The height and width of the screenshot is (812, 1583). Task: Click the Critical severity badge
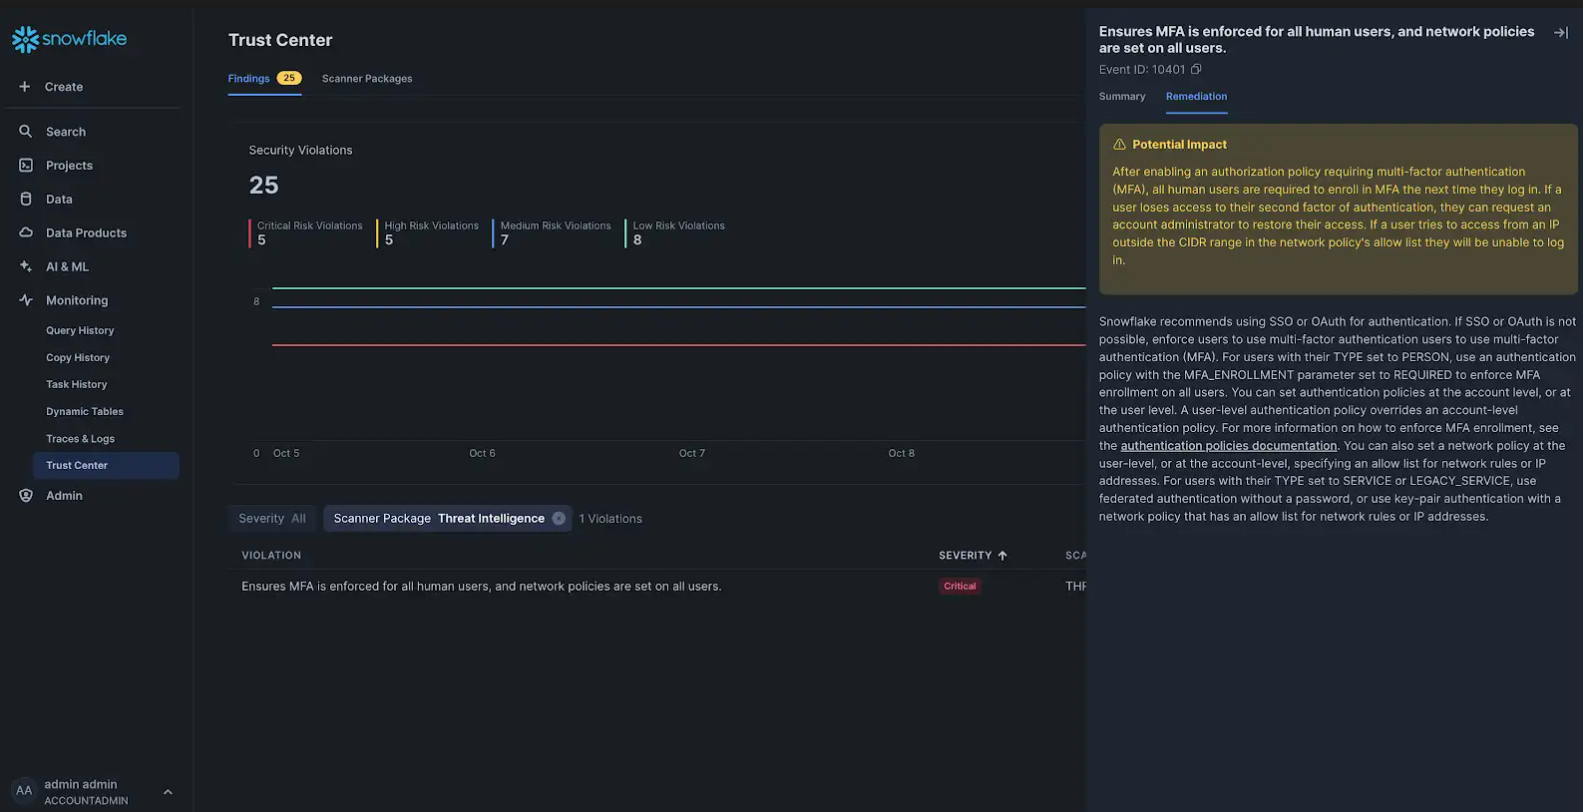tap(960, 586)
